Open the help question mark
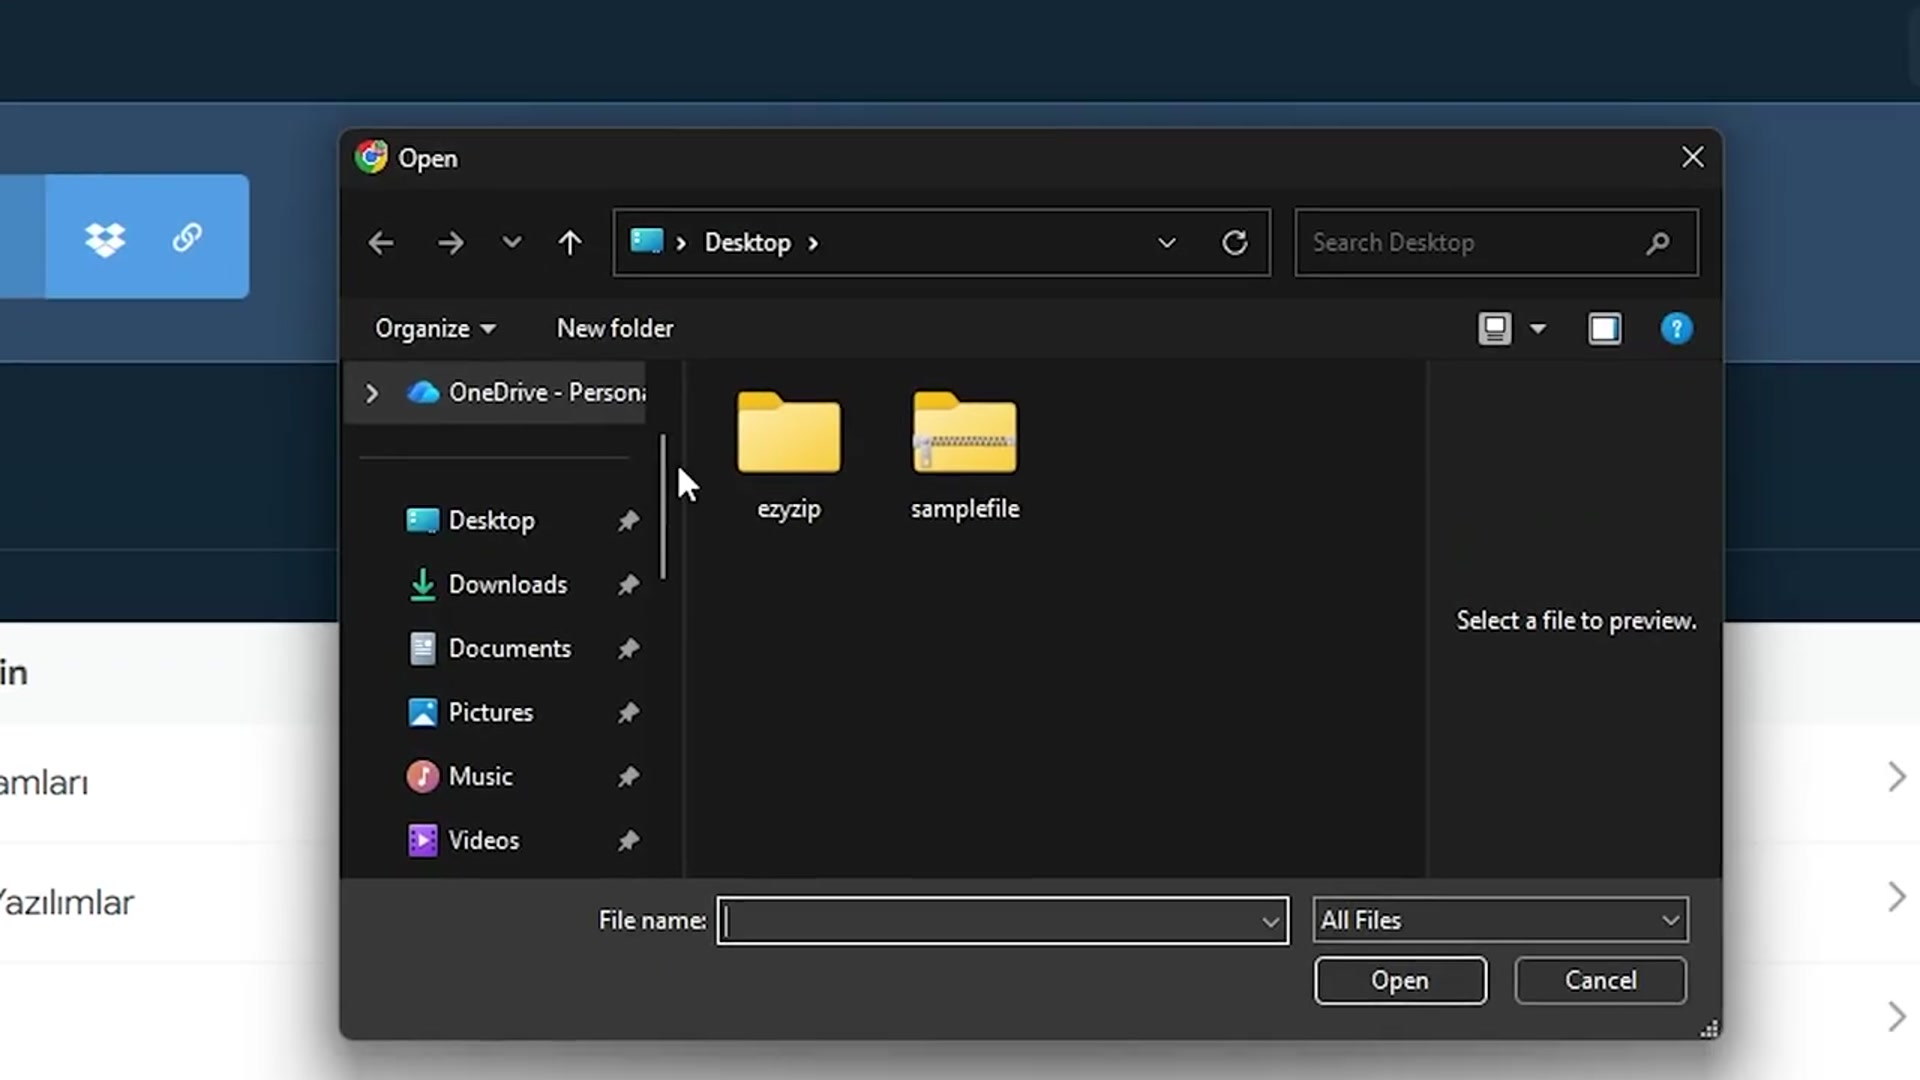 click(1677, 329)
